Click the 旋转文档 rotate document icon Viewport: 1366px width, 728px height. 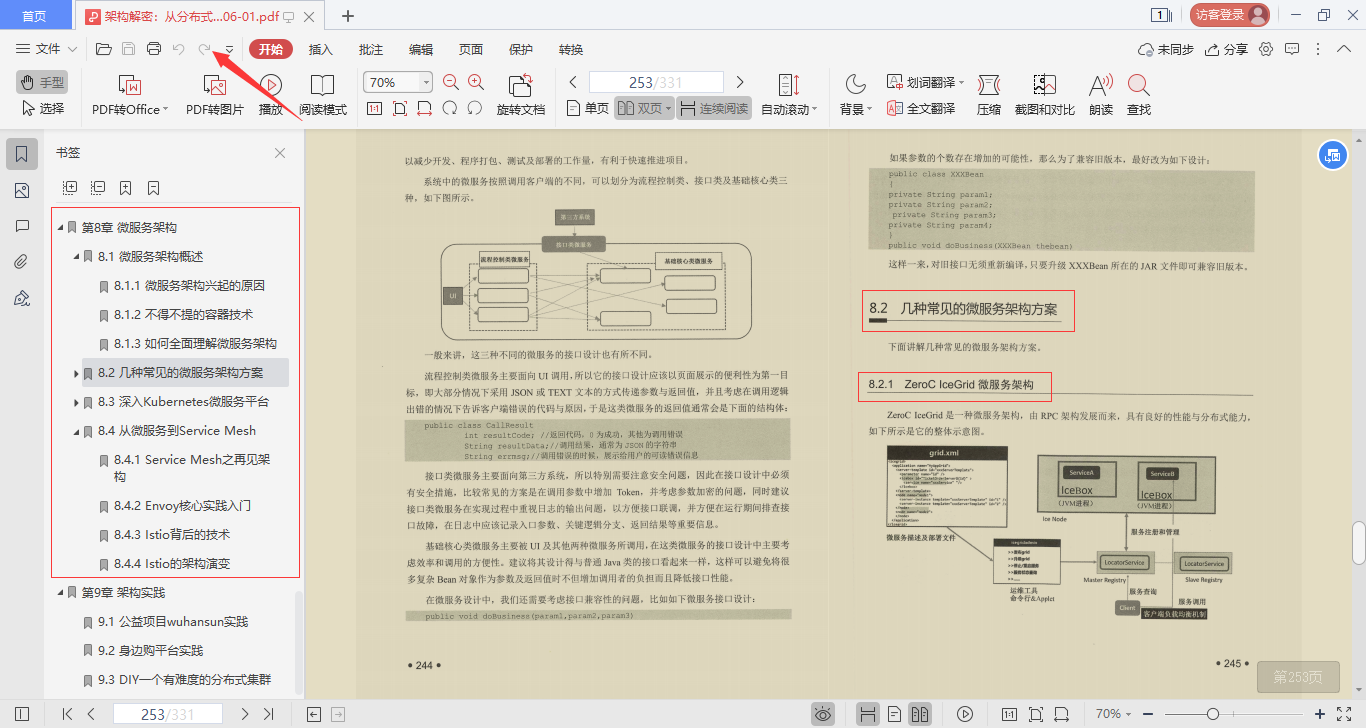pyautogui.click(x=521, y=85)
